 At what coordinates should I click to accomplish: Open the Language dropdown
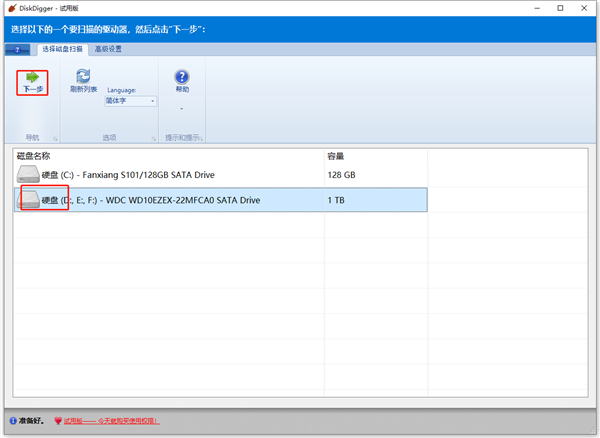click(130, 101)
